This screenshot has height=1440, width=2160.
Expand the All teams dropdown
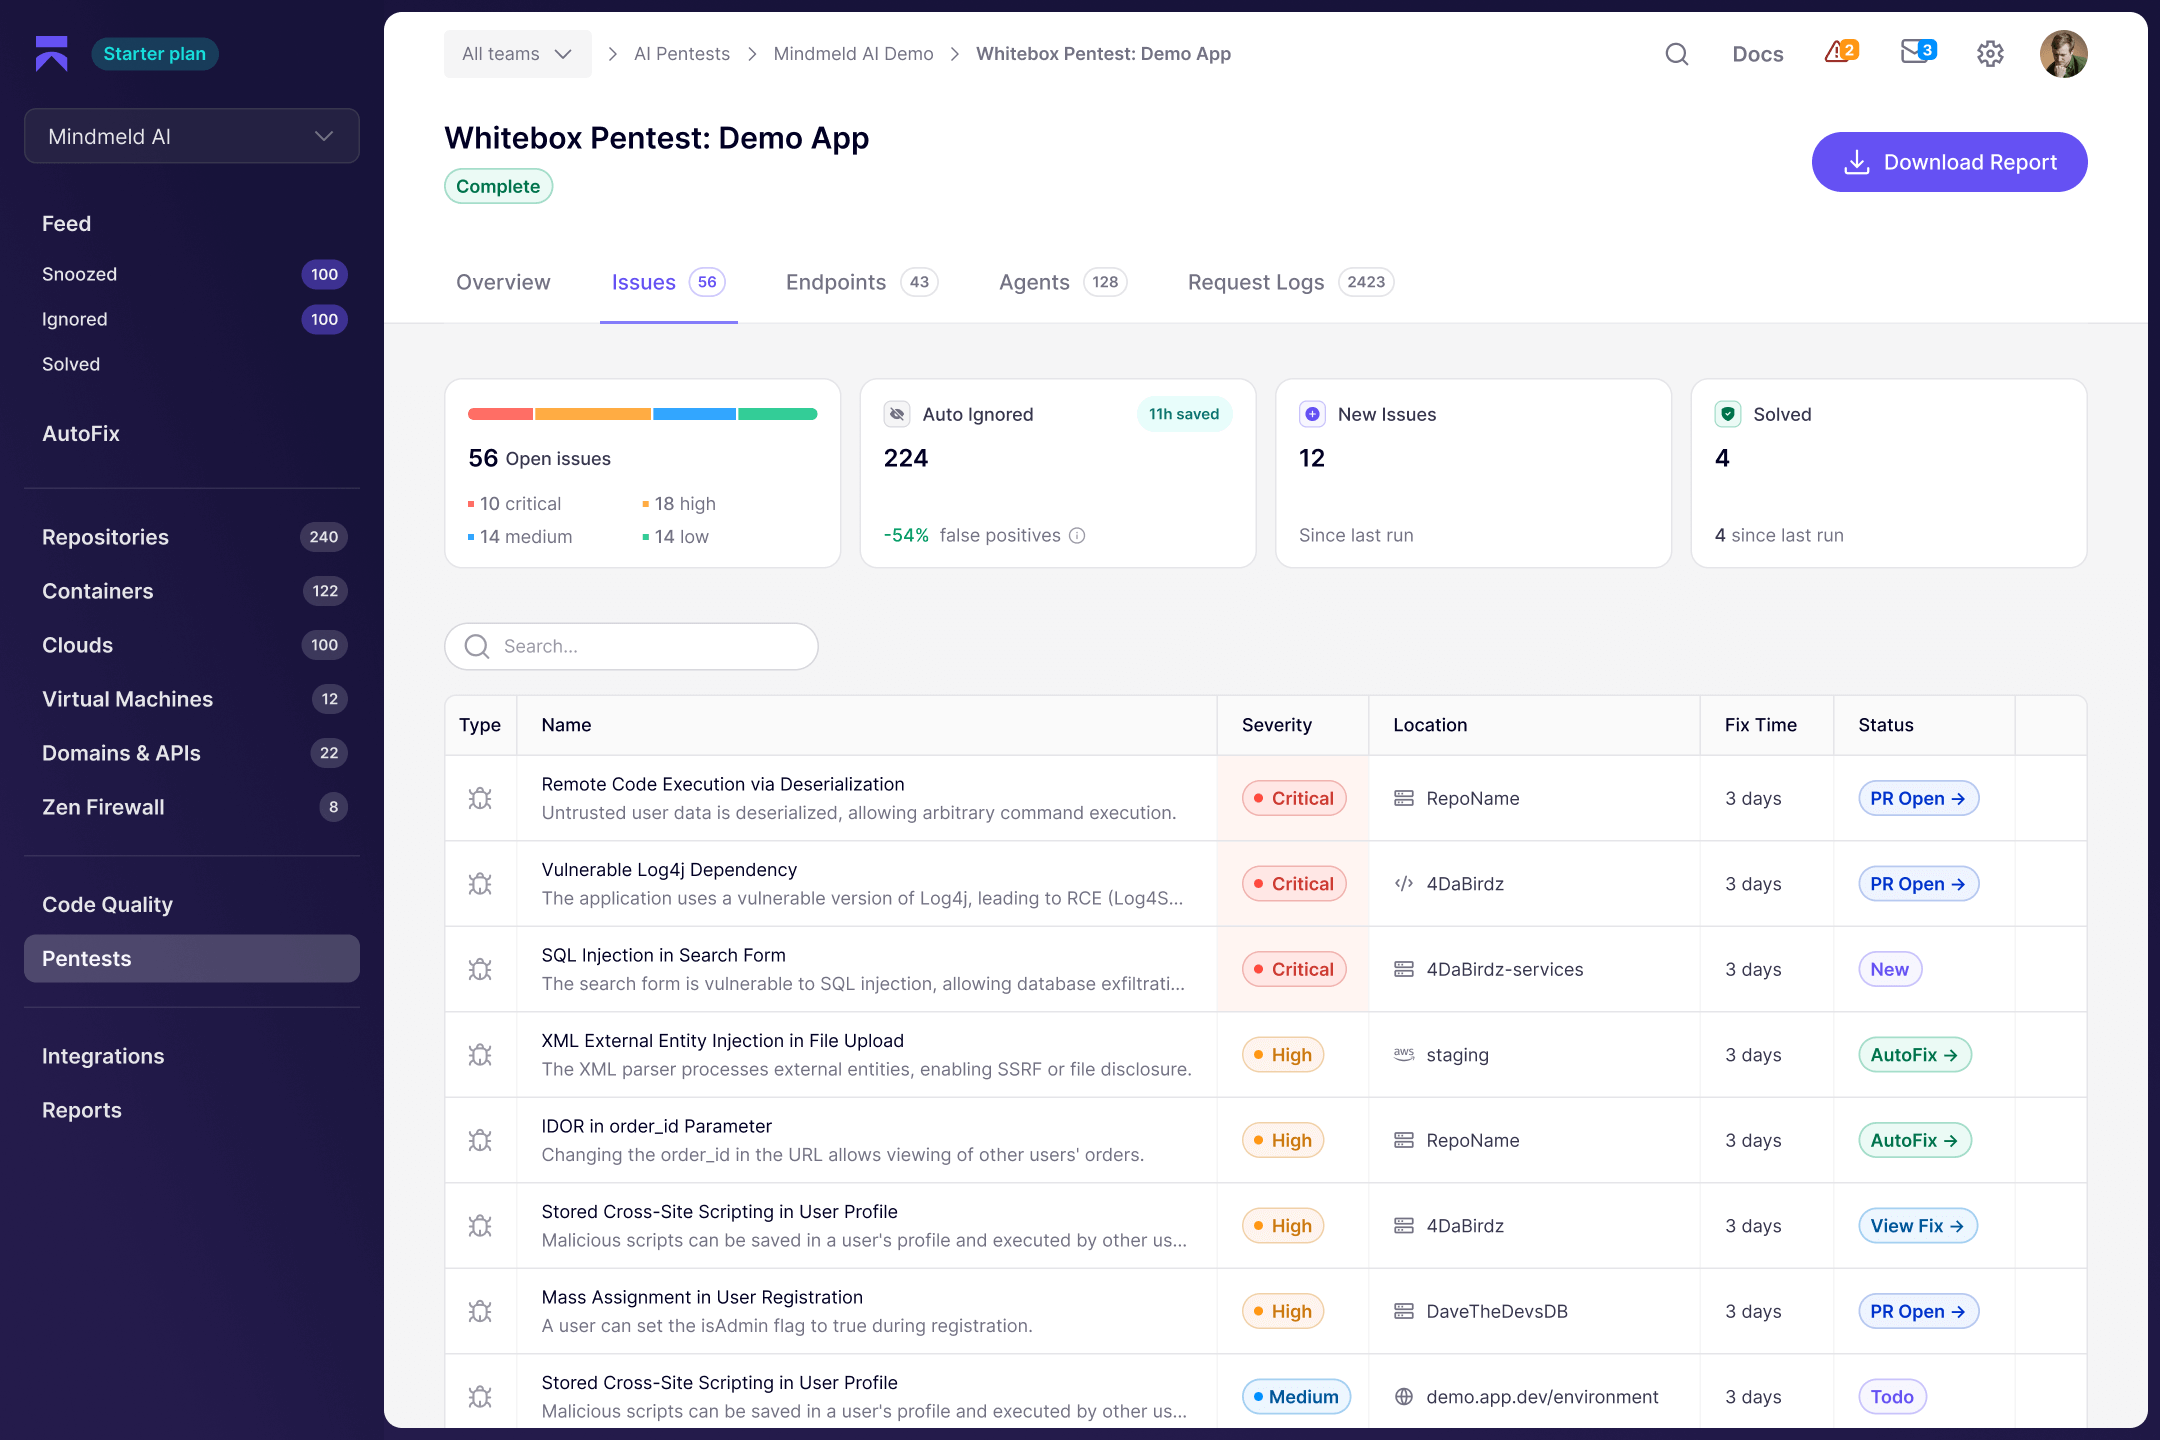517,54
